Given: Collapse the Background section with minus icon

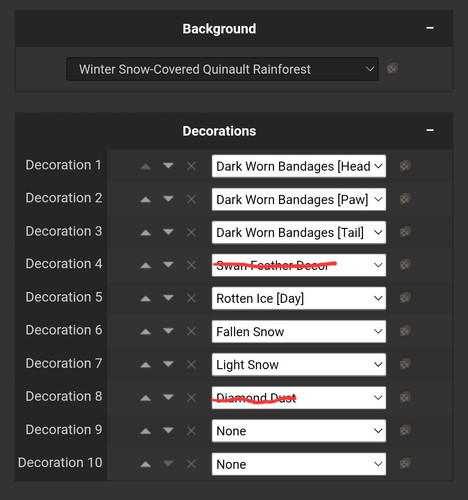Looking at the screenshot, I should click(430, 28).
